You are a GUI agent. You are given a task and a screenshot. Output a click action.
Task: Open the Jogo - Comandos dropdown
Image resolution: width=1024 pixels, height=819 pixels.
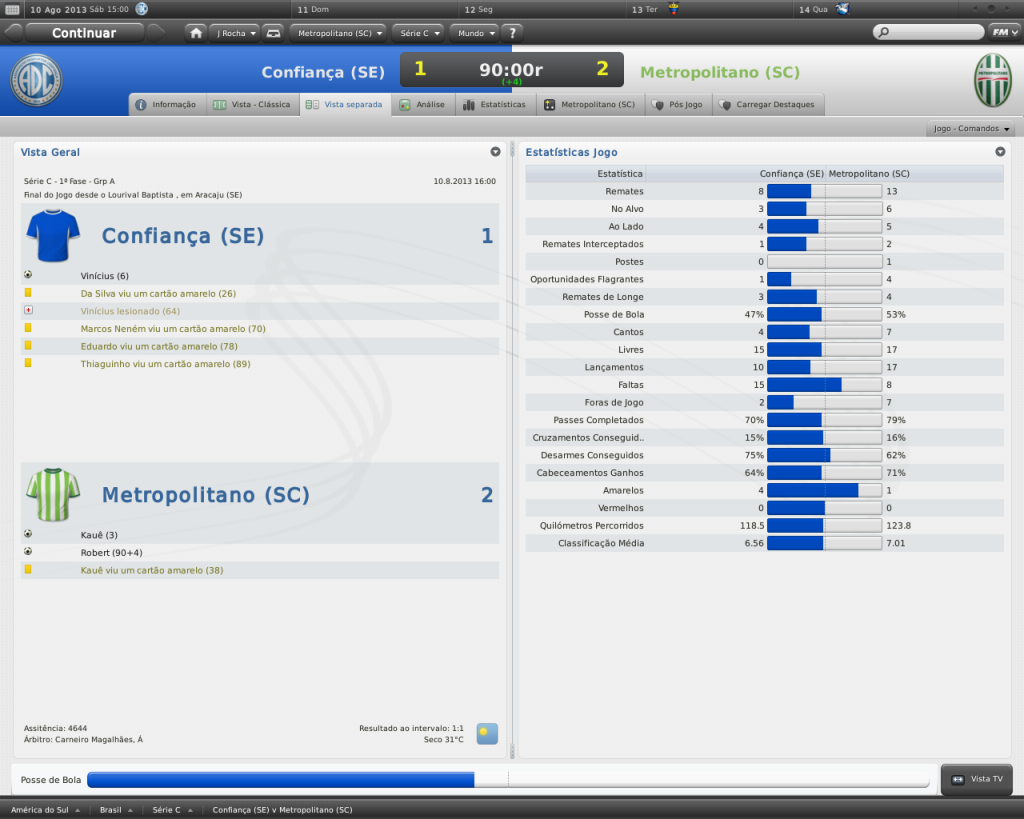pyautogui.click(x=972, y=129)
